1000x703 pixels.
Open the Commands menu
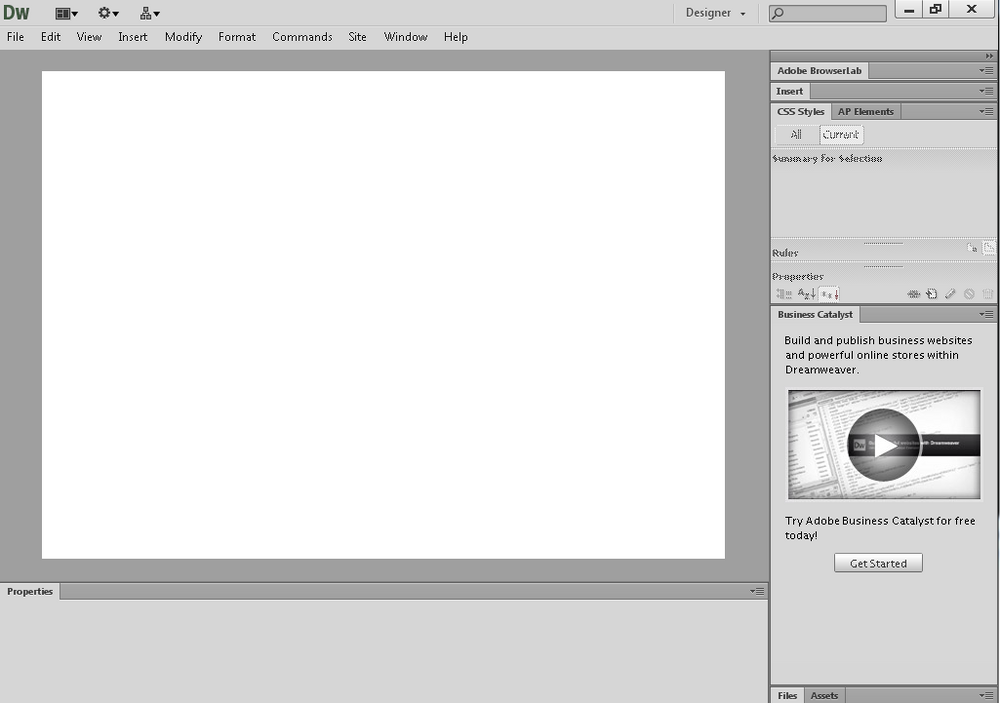point(302,37)
